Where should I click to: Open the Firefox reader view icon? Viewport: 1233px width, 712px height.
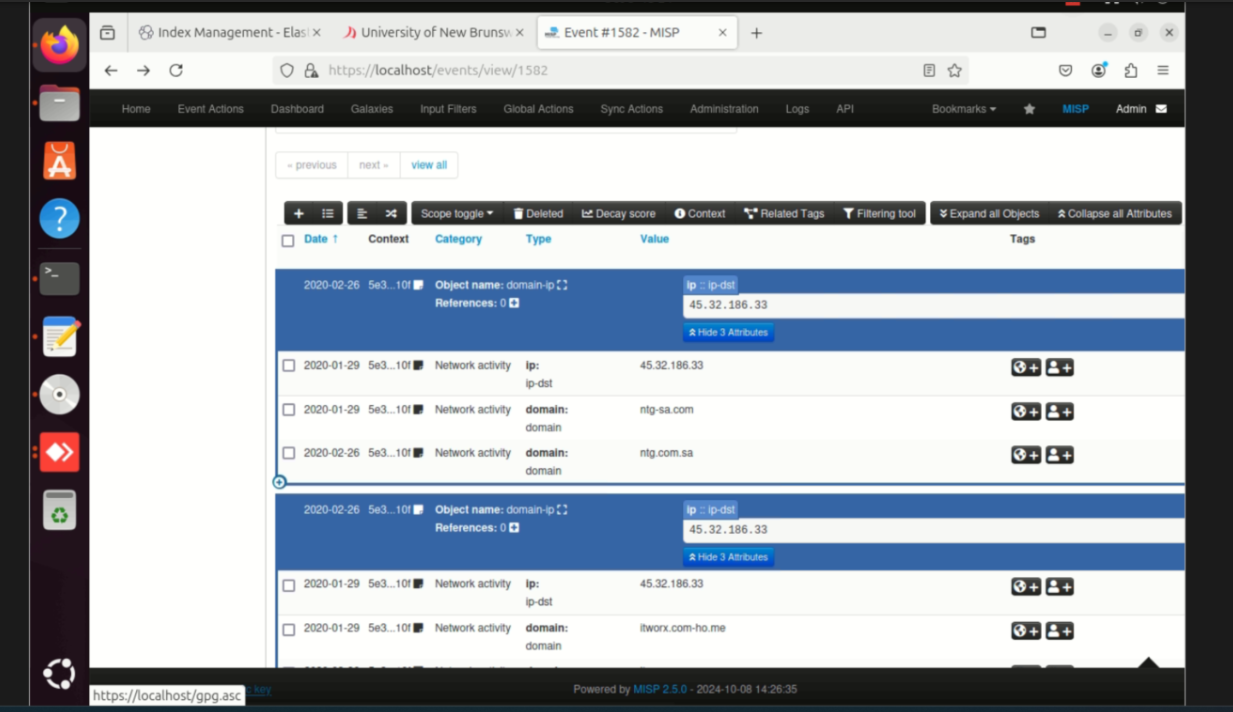(x=929, y=71)
